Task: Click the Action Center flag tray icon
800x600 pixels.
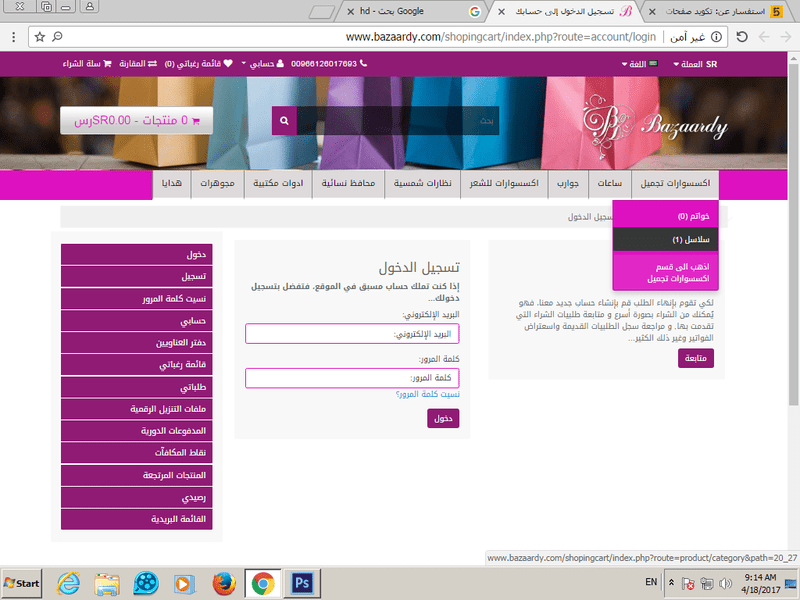Action: tap(688, 583)
